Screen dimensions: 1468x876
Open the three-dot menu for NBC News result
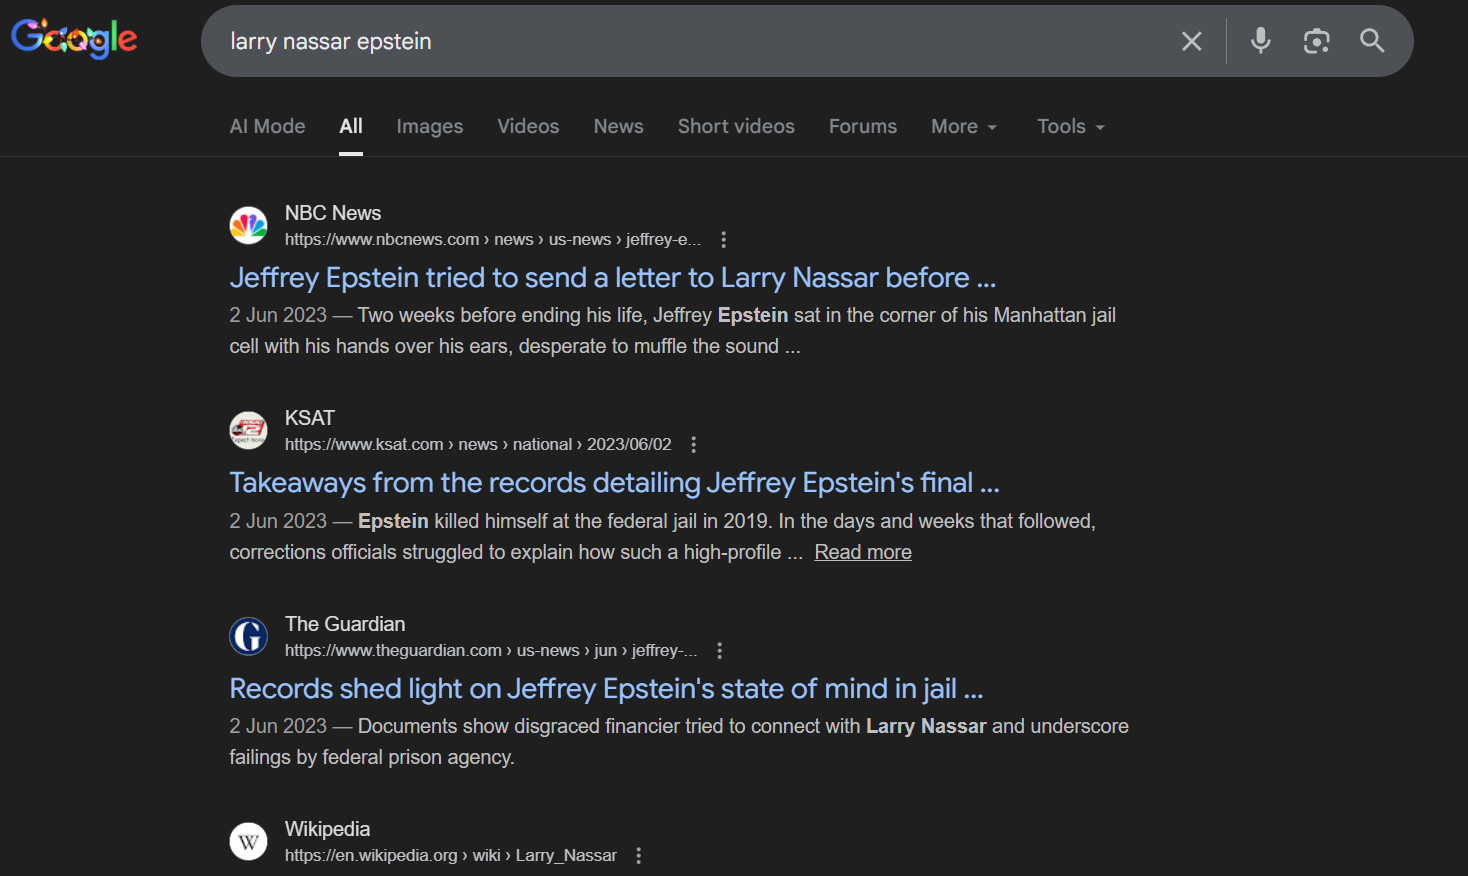click(724, 240)
